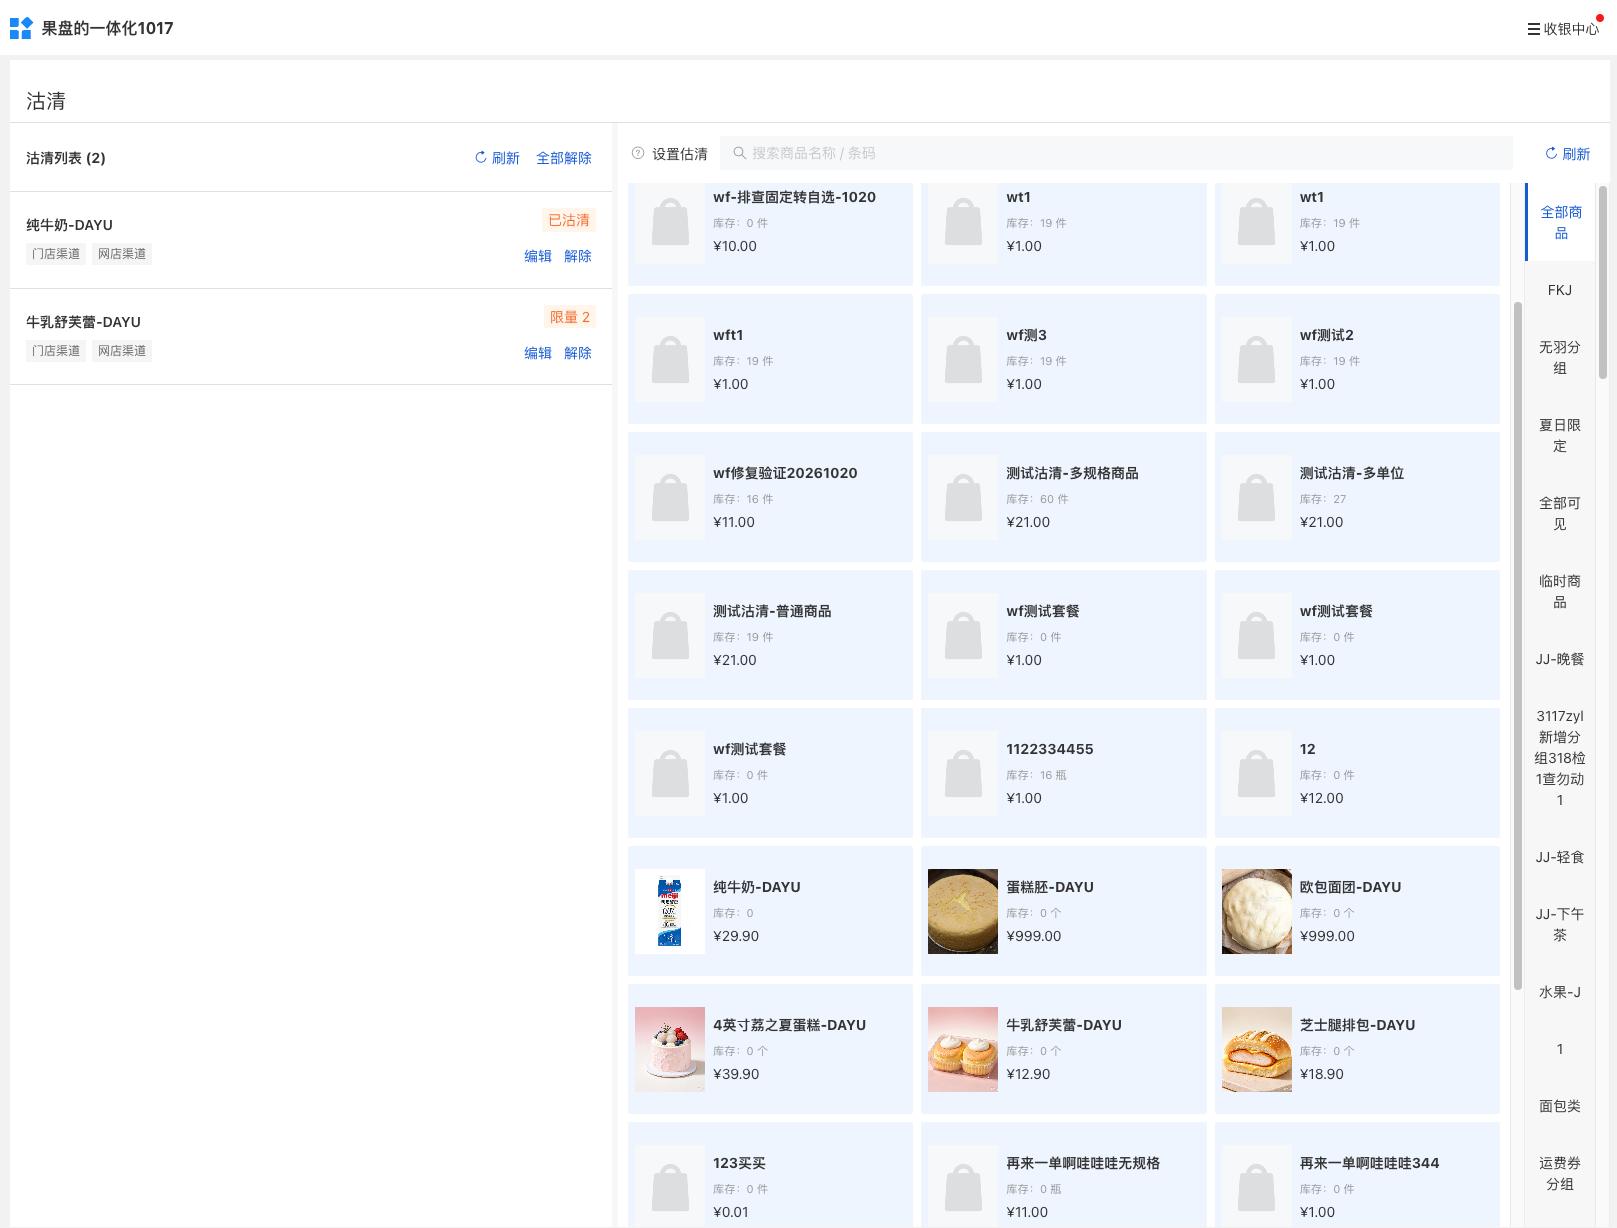Select the 芝士腿排包-DAYU sandwich image
1617x1228 pixels.
click(1257, 1049)
